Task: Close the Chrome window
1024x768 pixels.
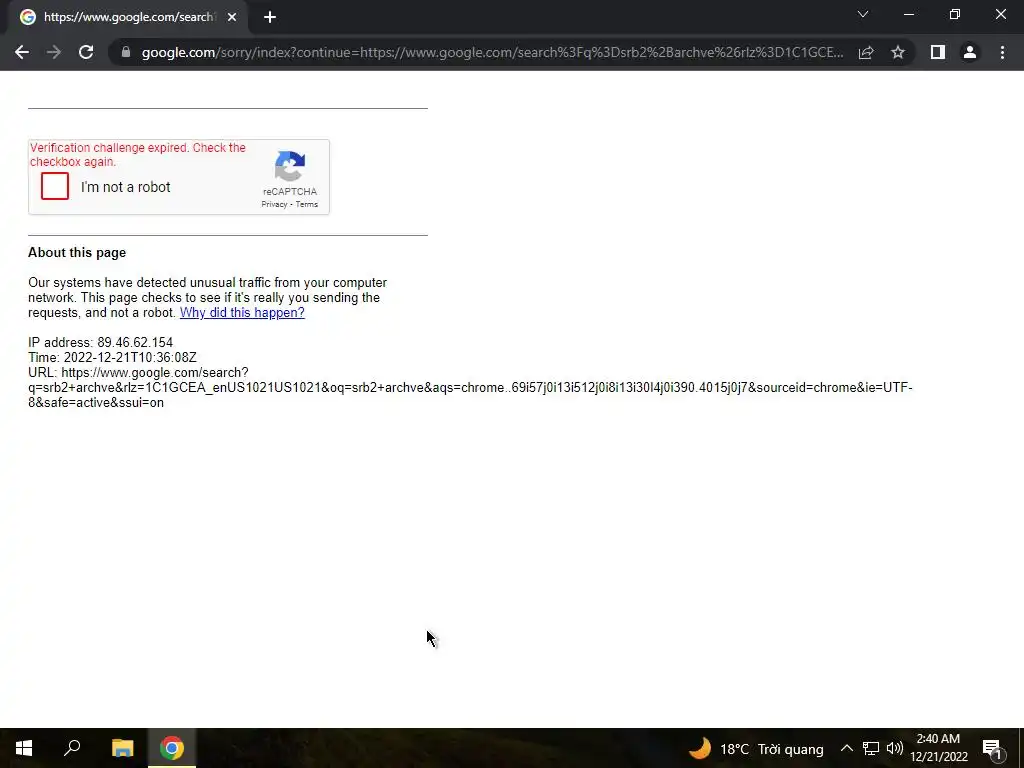Action: coord(1000,14)
